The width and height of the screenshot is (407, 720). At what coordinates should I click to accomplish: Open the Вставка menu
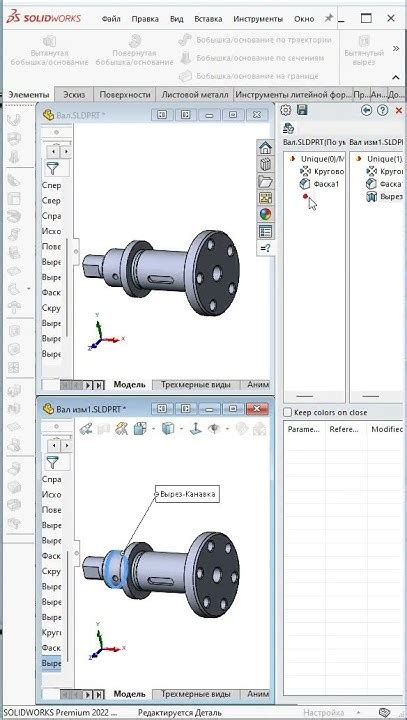208,19
